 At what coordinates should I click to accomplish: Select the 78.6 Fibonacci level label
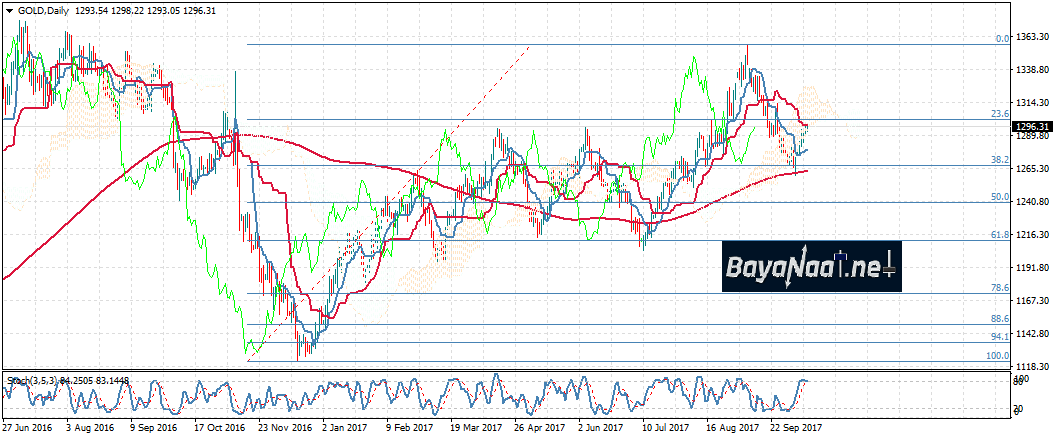pyautogui.click(x=999, y=288)
